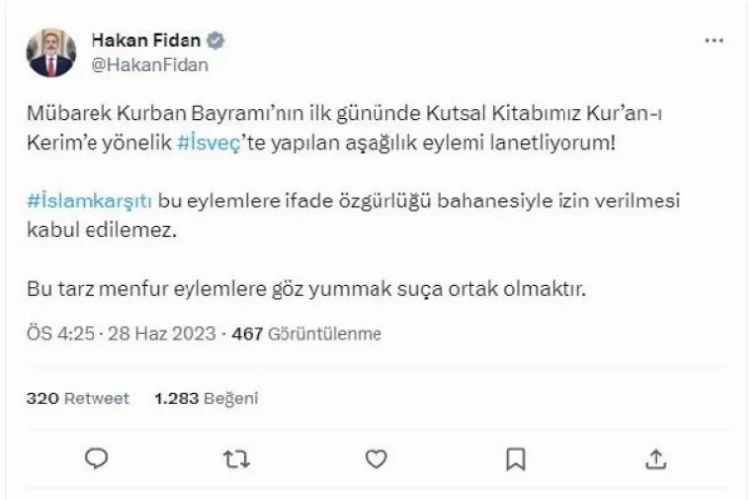Click the reply speech bubble icon
This screenshot has width=750, height=500.
pyautogui.click(x=96, y=458)
